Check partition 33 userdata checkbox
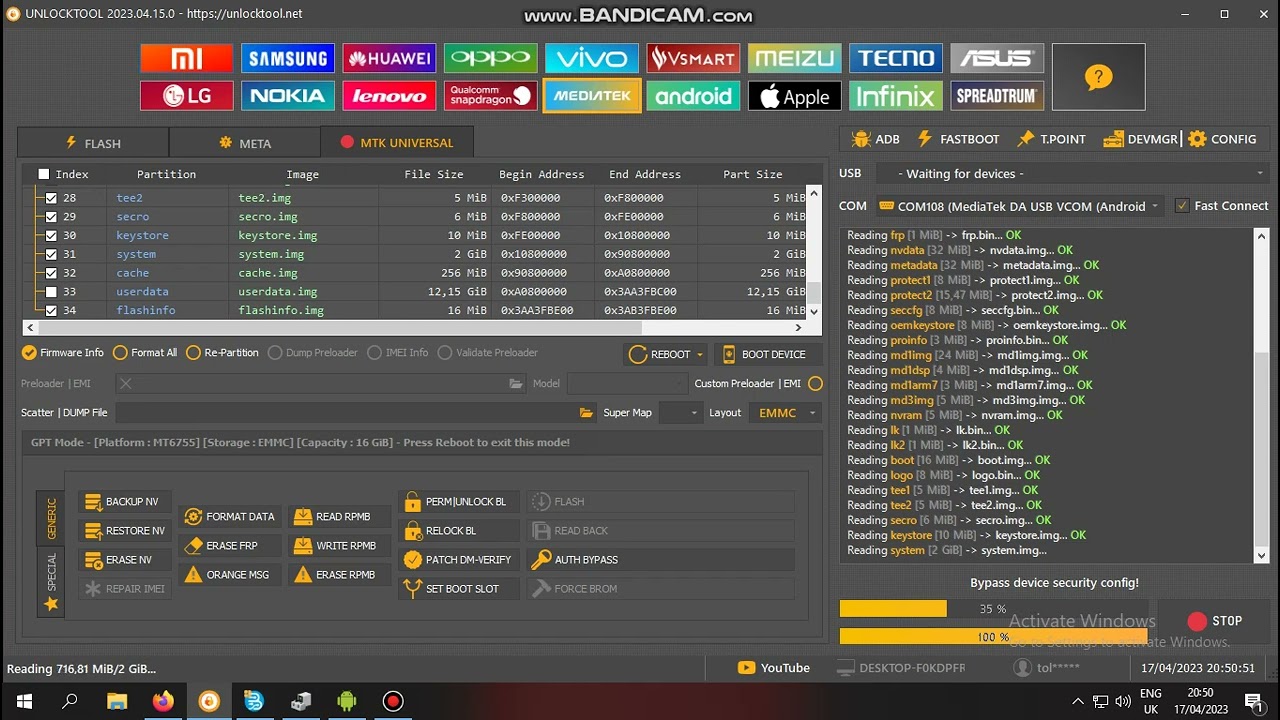Image resolution: width=1280 pixels, height=720 pixels. point(51,292)
